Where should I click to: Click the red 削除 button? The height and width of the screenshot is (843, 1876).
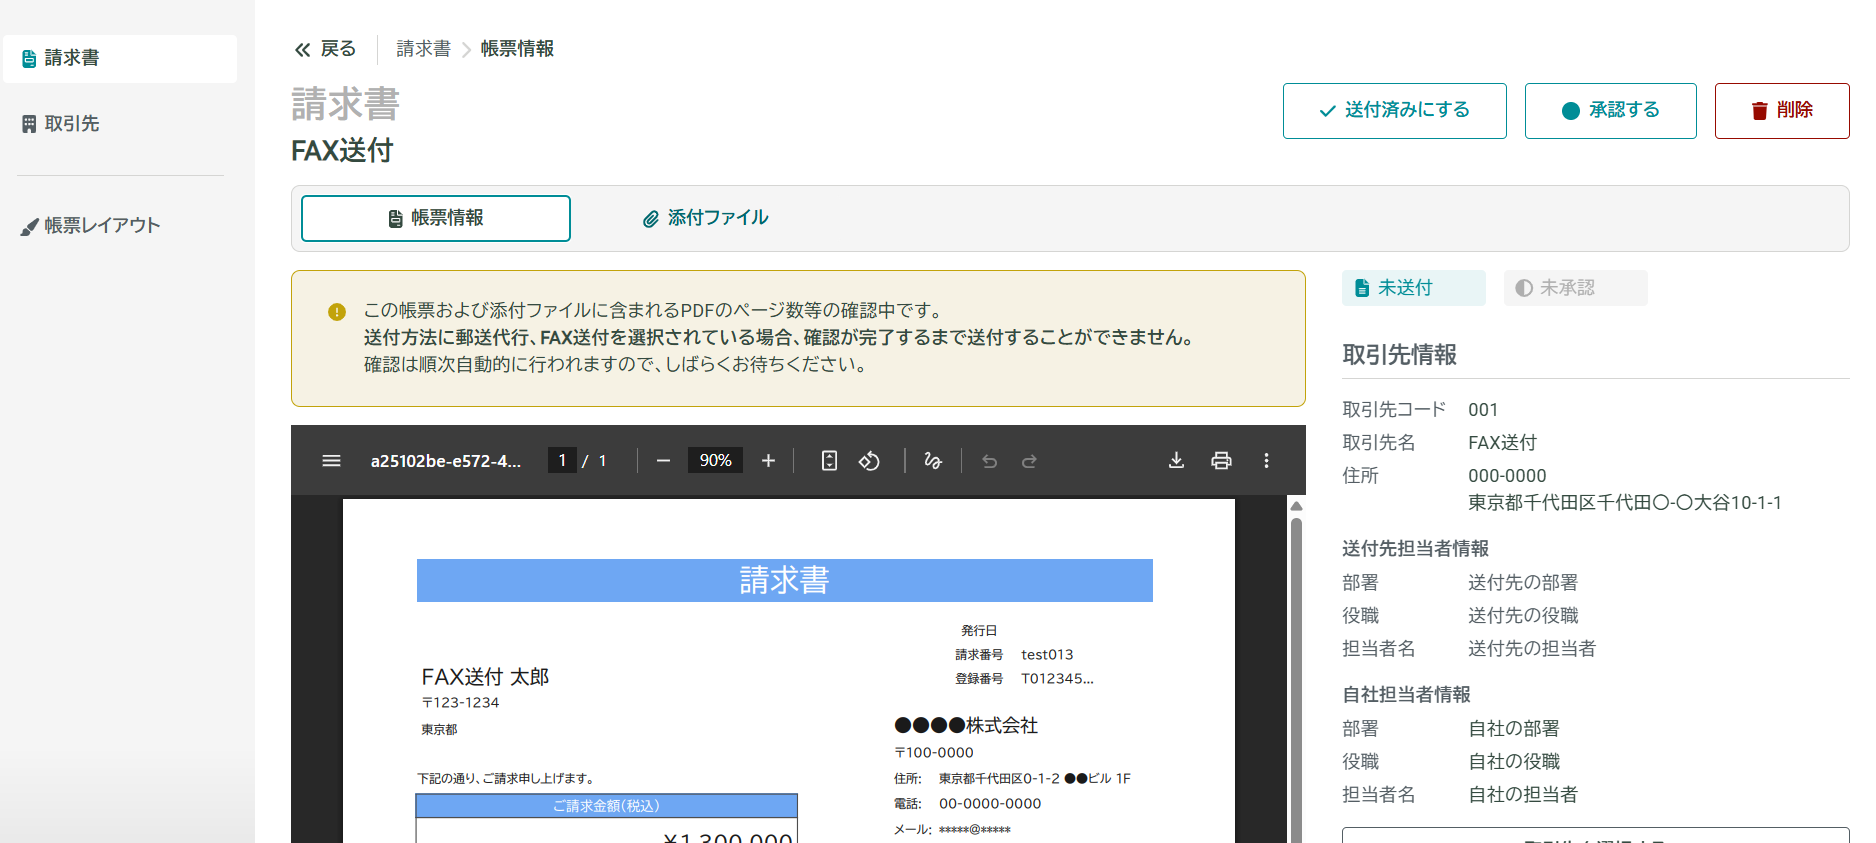tap(1781, 111)
